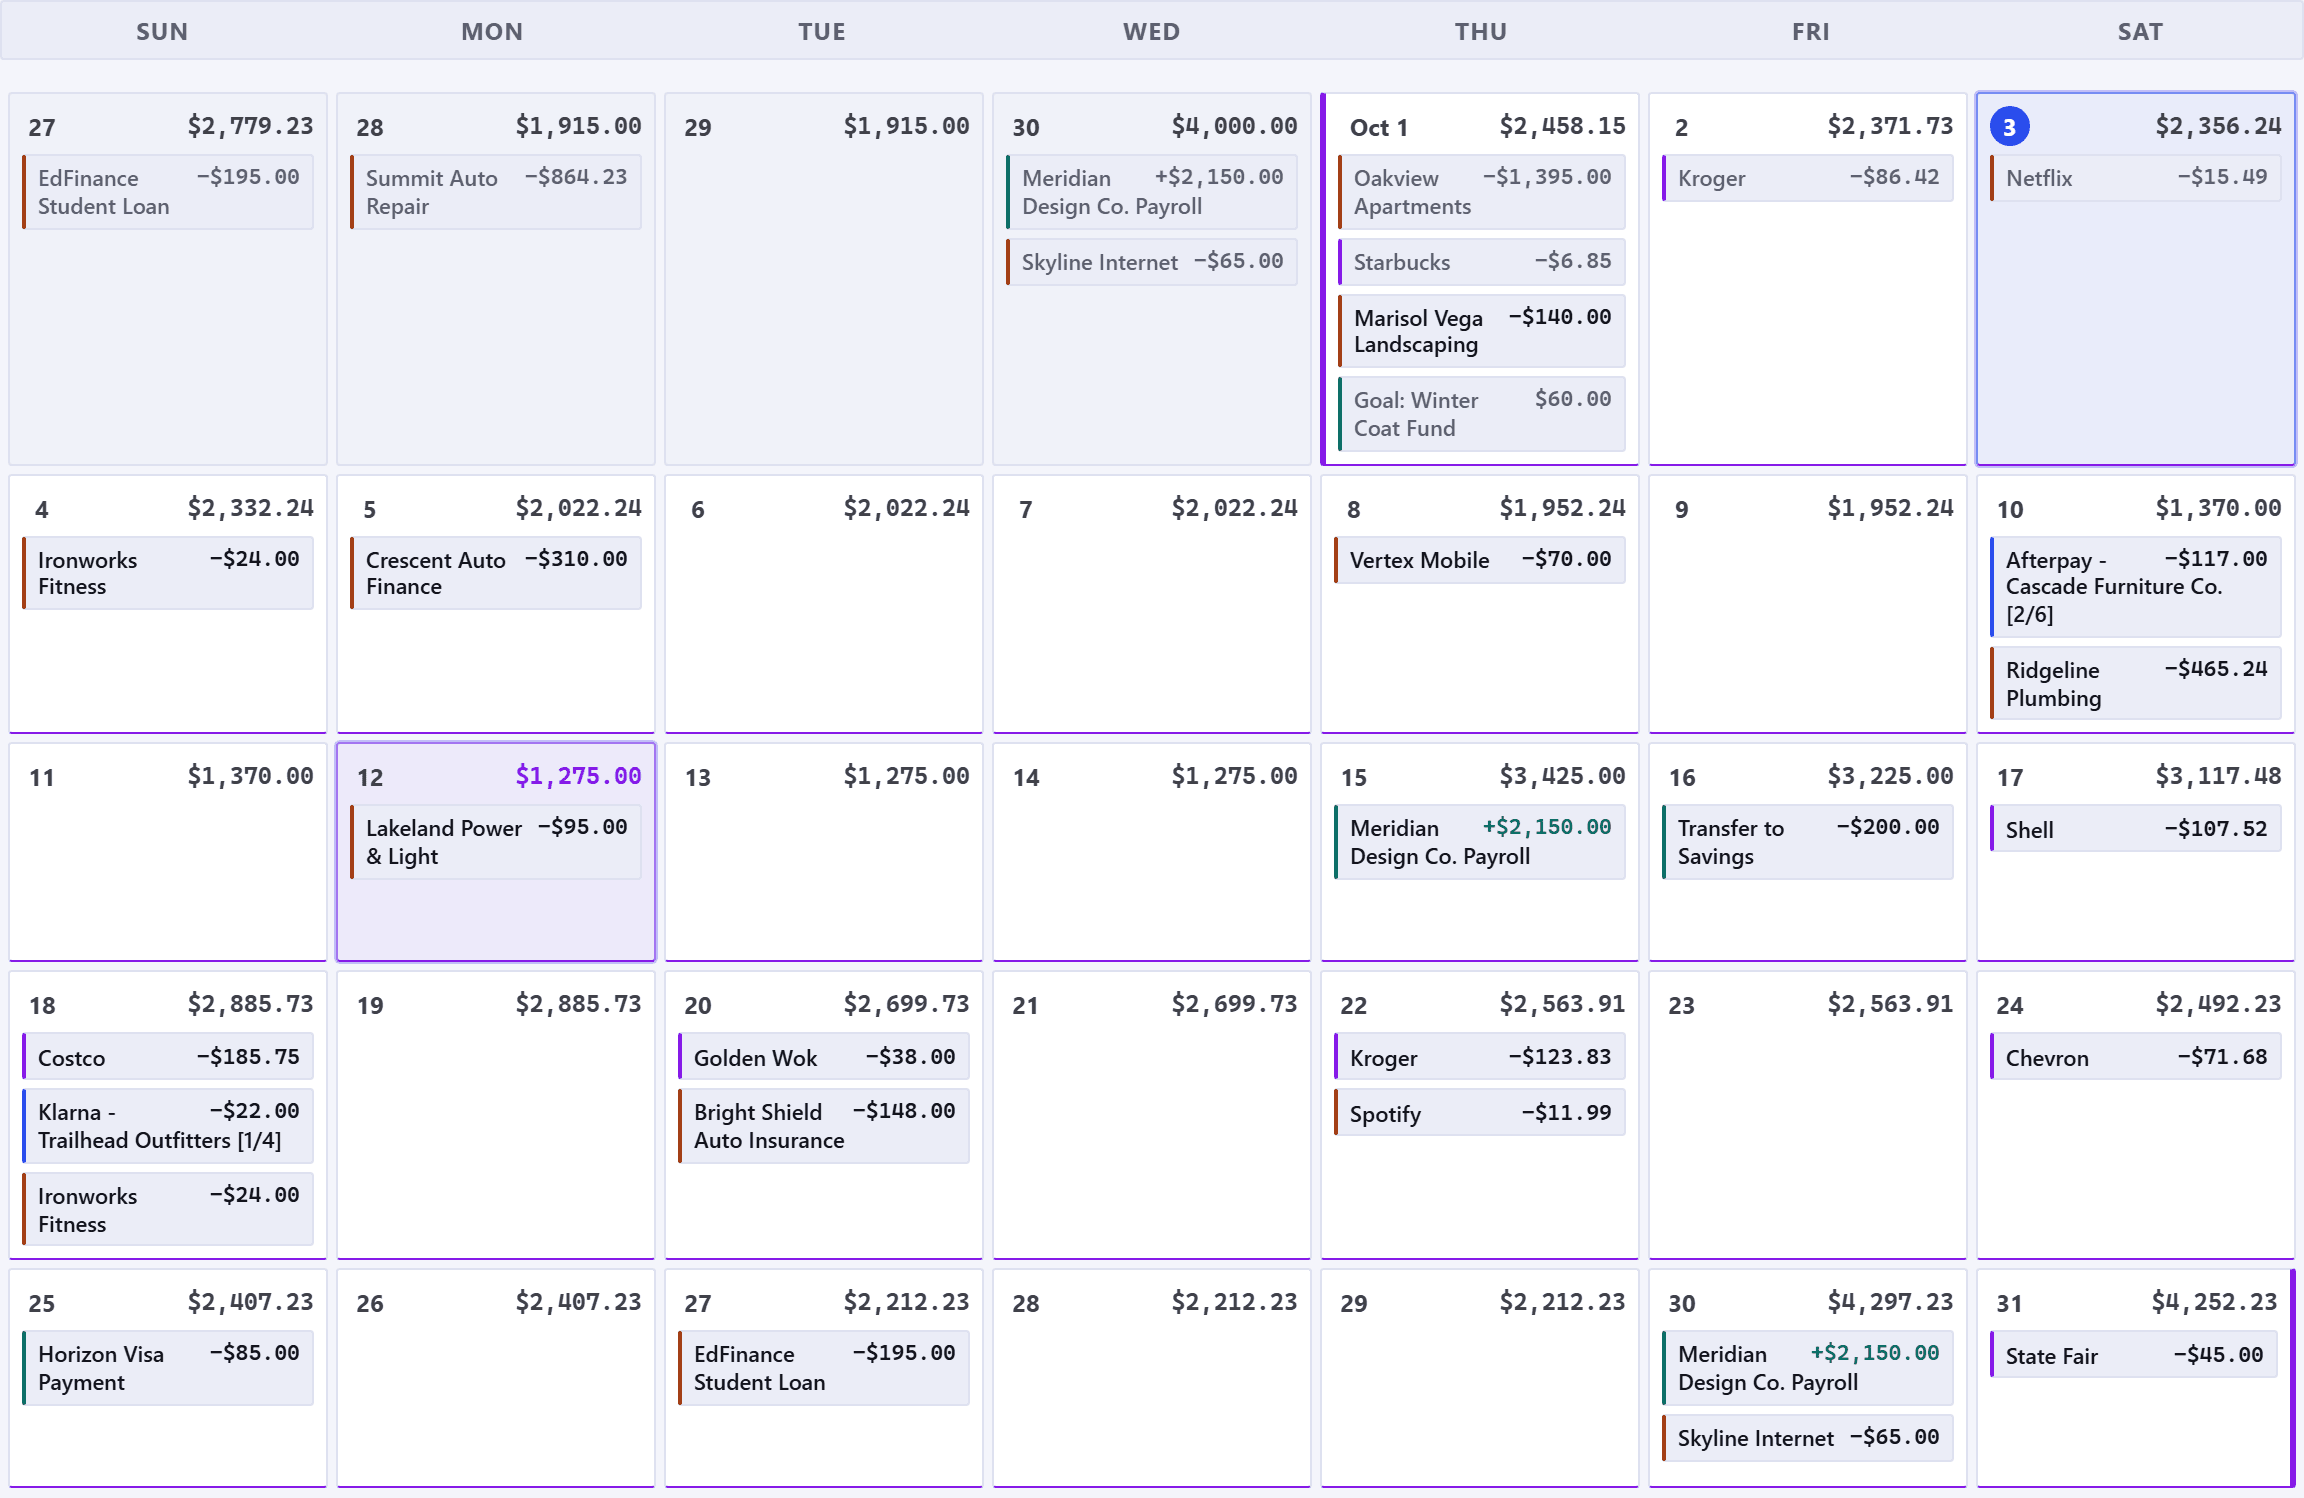Select the empty day cell for October 19
The width and height of the screenshot is (2304, 1498).
pos(495,1115)
